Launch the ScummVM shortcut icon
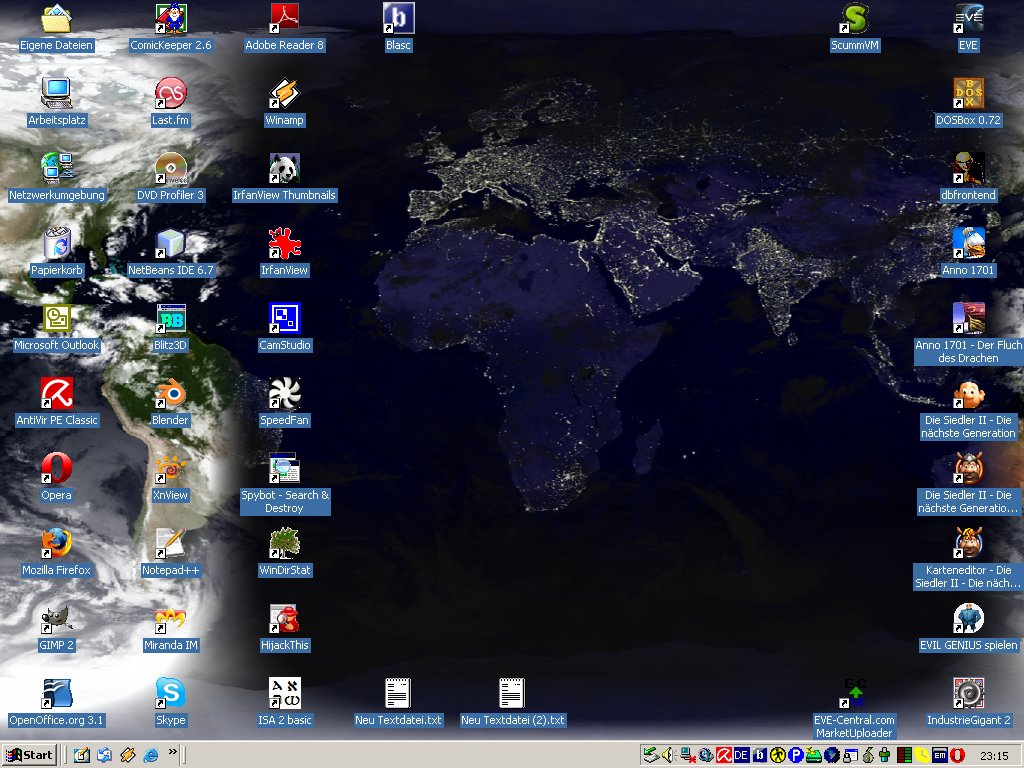 point(855,19)
